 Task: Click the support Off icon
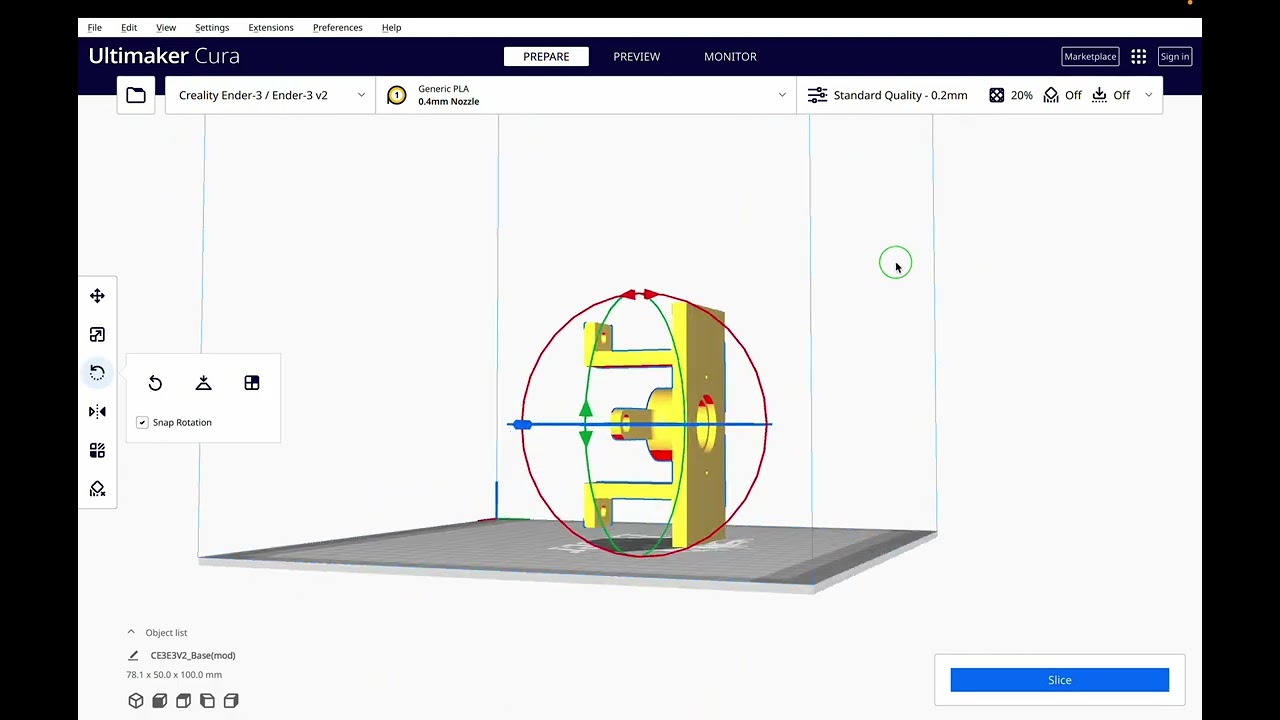1051,95
